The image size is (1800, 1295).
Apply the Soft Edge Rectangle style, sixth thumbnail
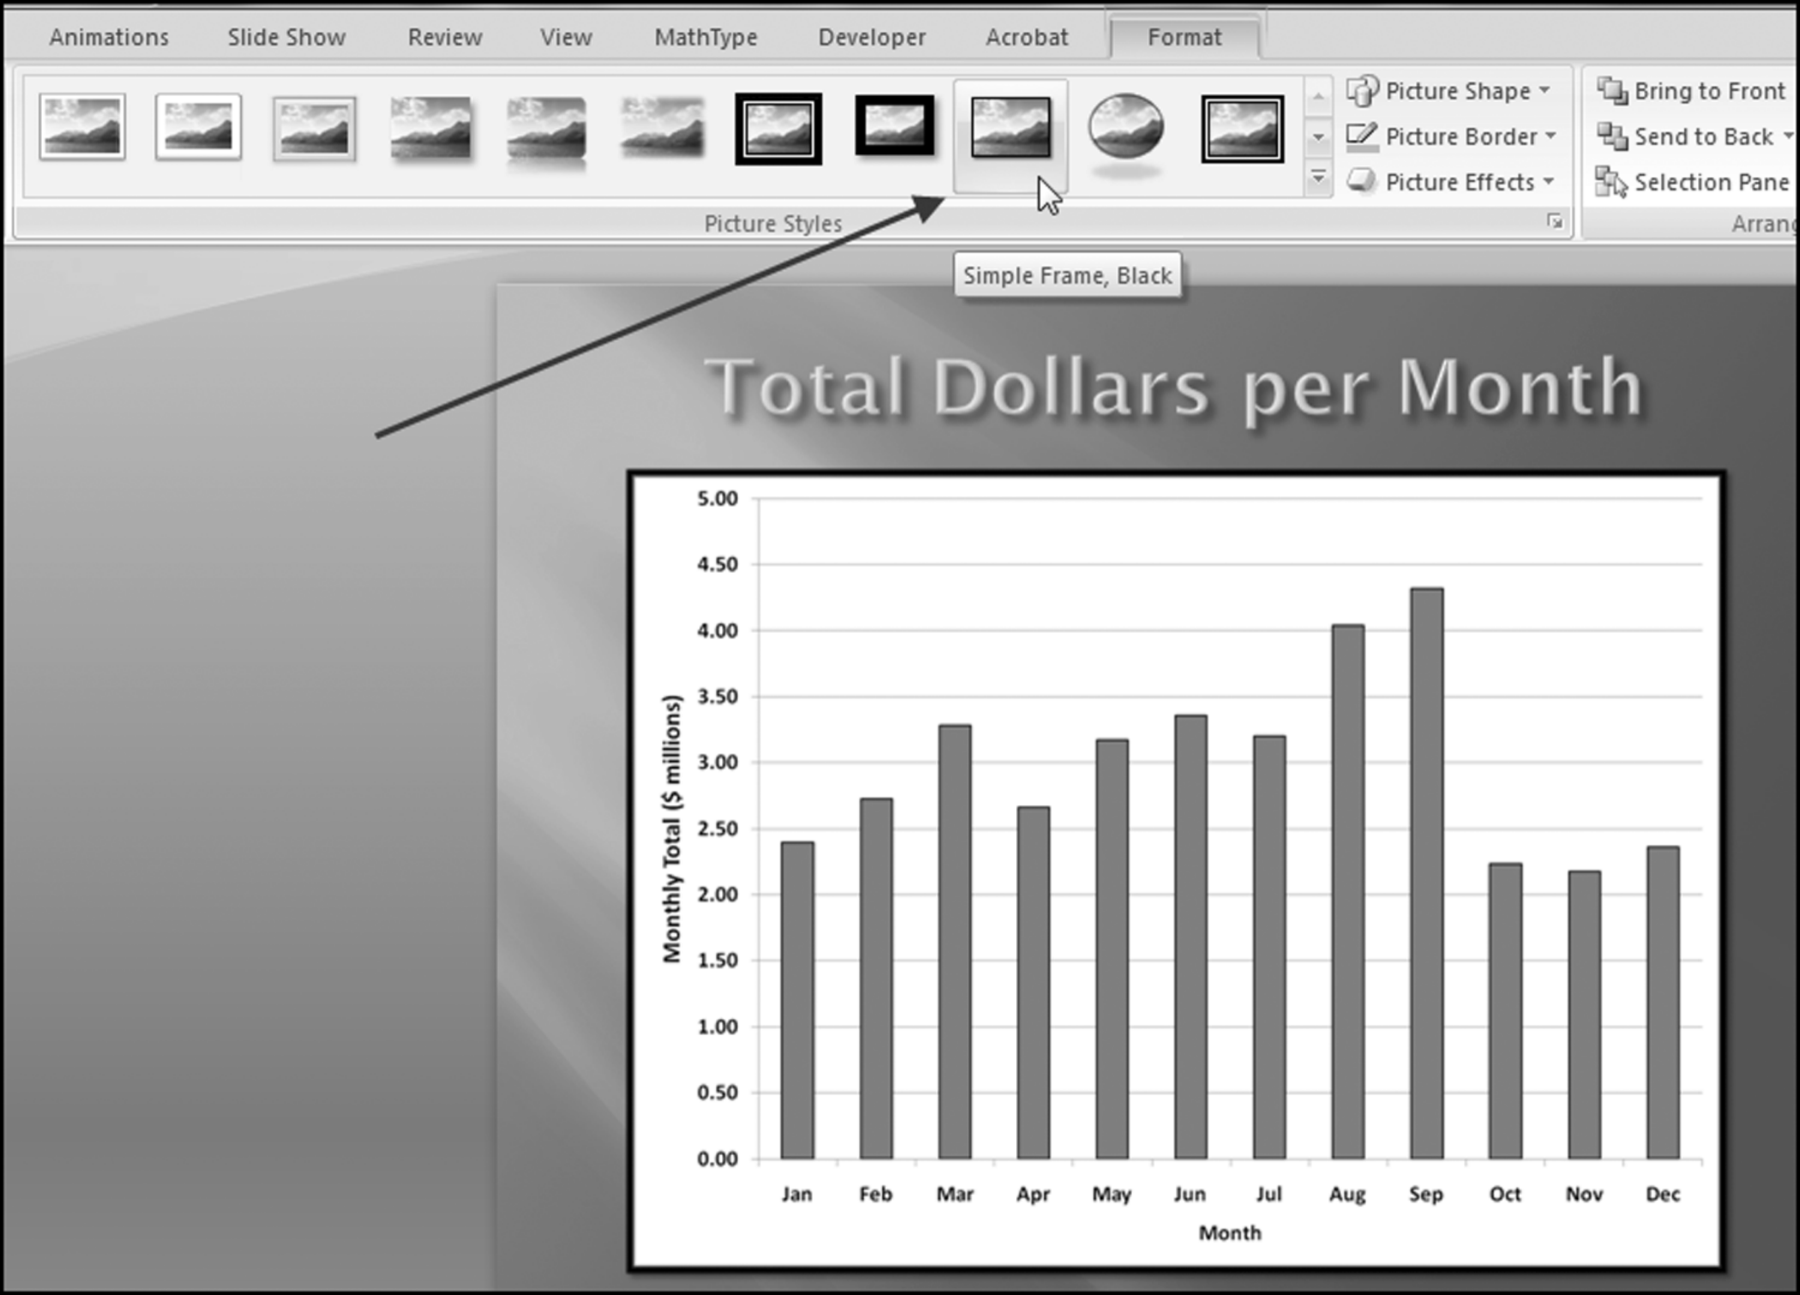click(x=662, y=127)
